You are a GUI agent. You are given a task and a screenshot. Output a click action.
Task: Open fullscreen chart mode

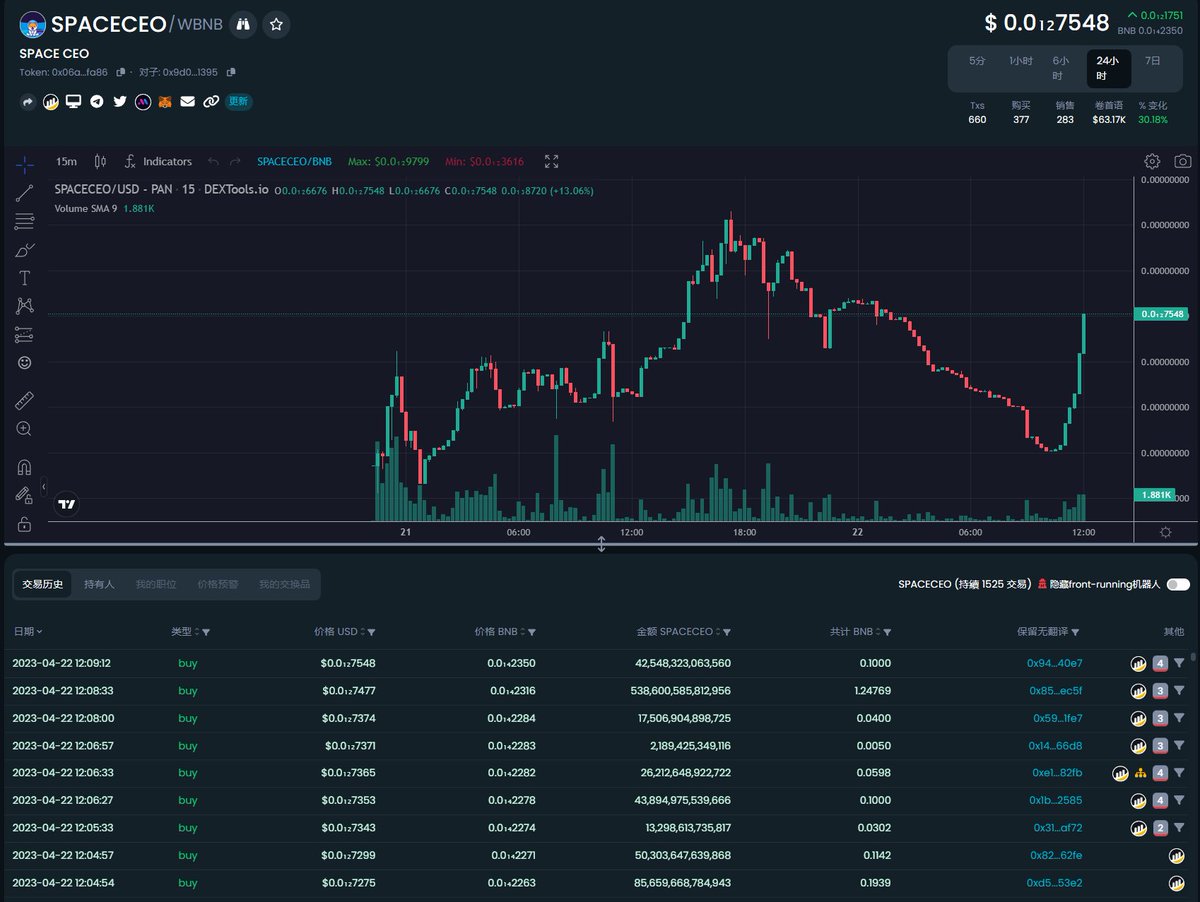click(x=551, y=161)
